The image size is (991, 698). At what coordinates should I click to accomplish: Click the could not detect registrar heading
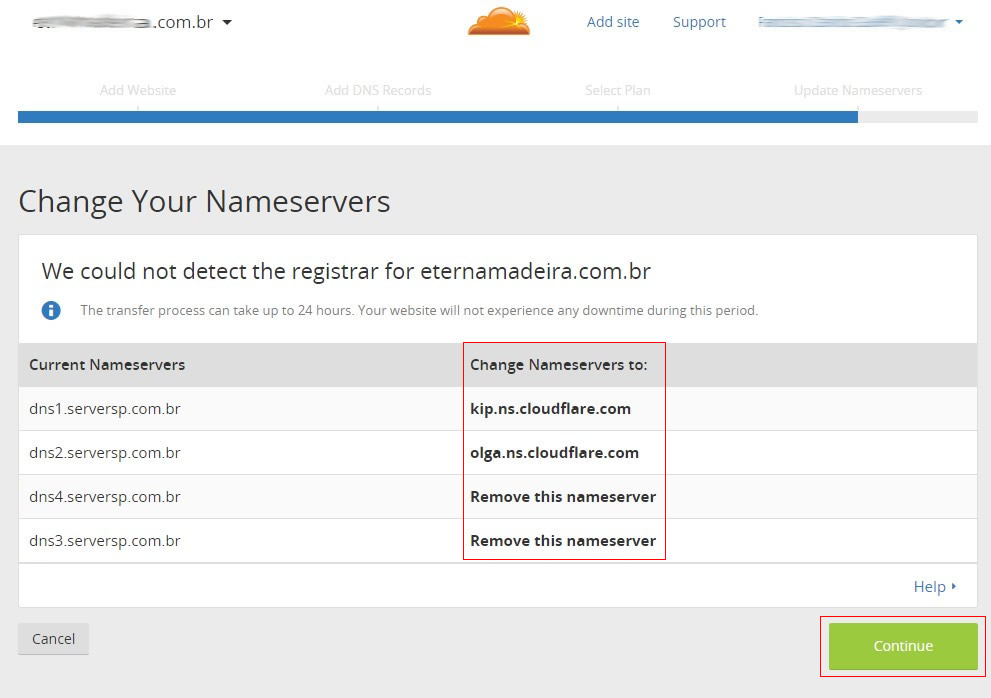point(346,271)
